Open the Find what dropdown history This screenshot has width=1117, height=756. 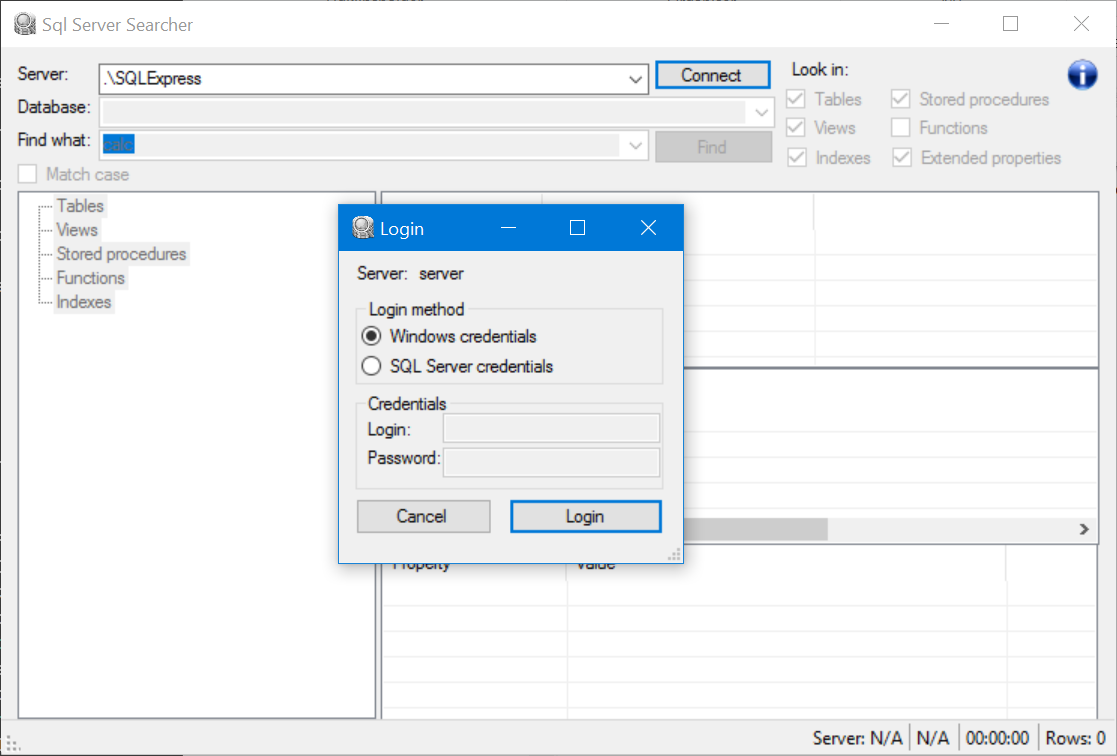coord(635,146)
